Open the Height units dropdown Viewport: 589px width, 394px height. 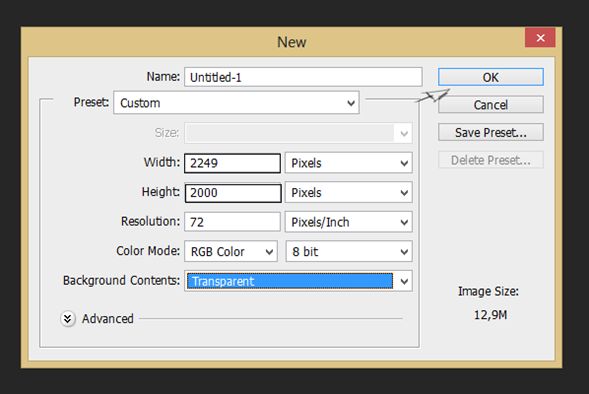(x=349, y=193)
